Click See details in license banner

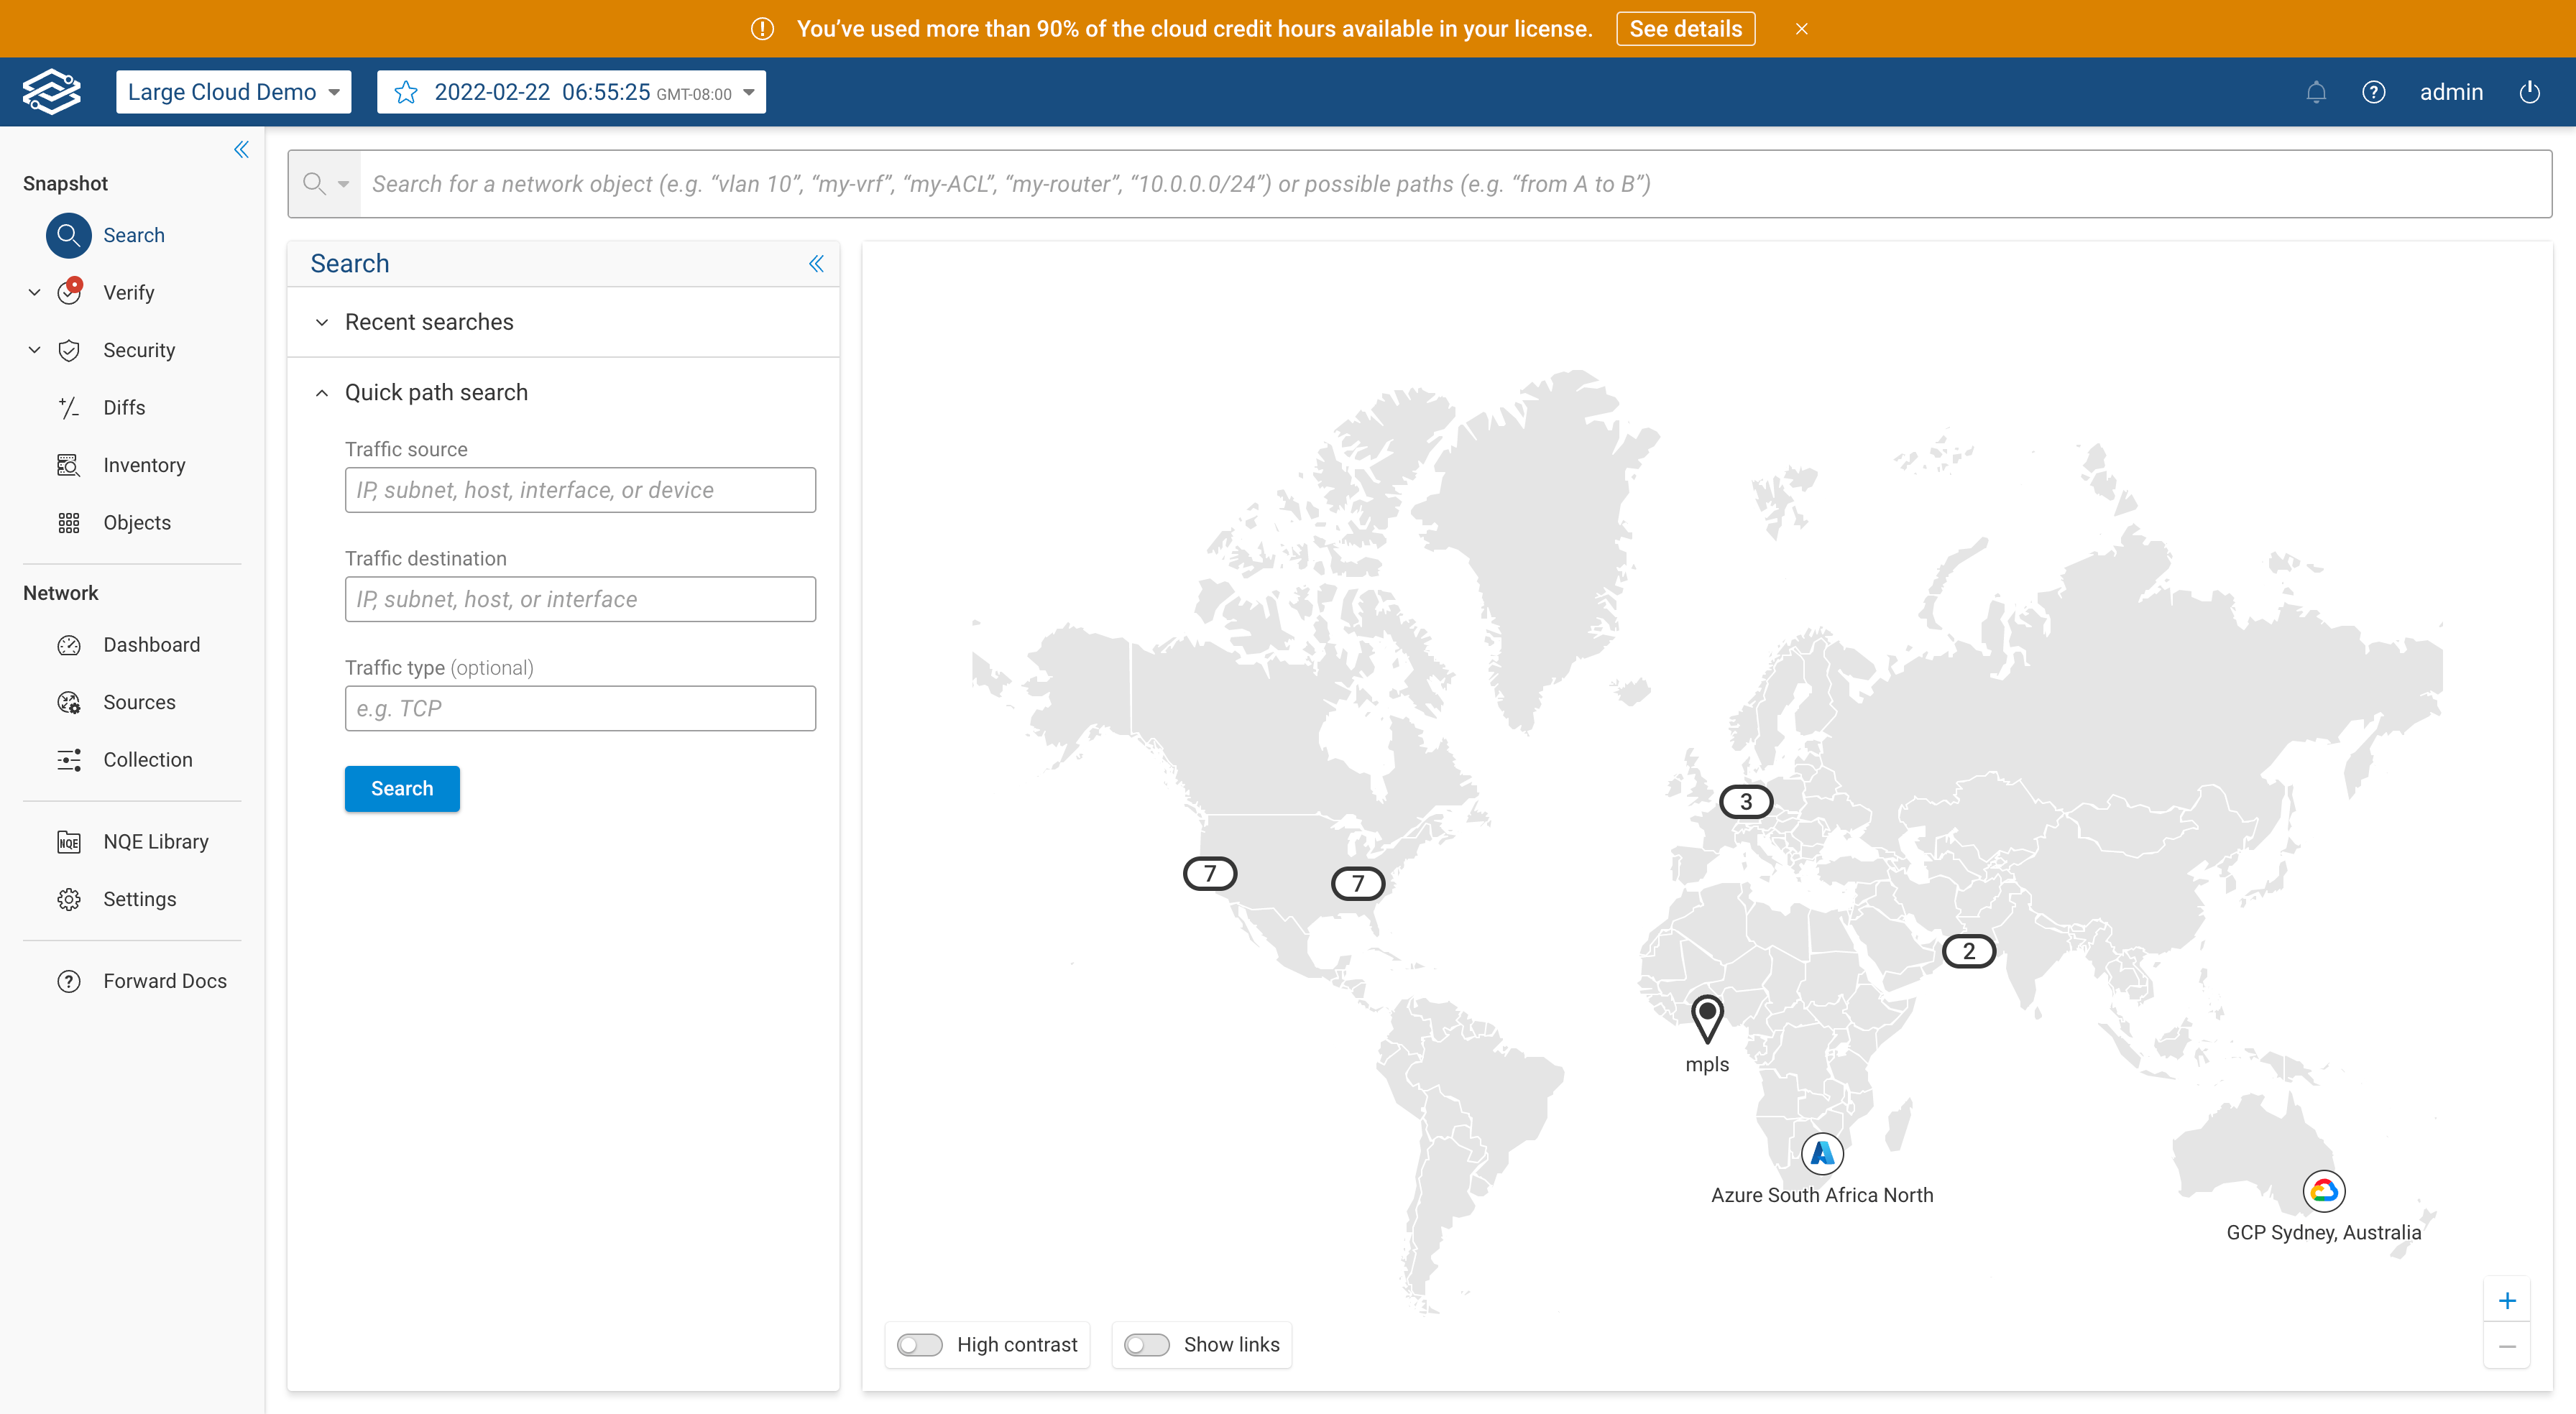(x=1685, y=29)
